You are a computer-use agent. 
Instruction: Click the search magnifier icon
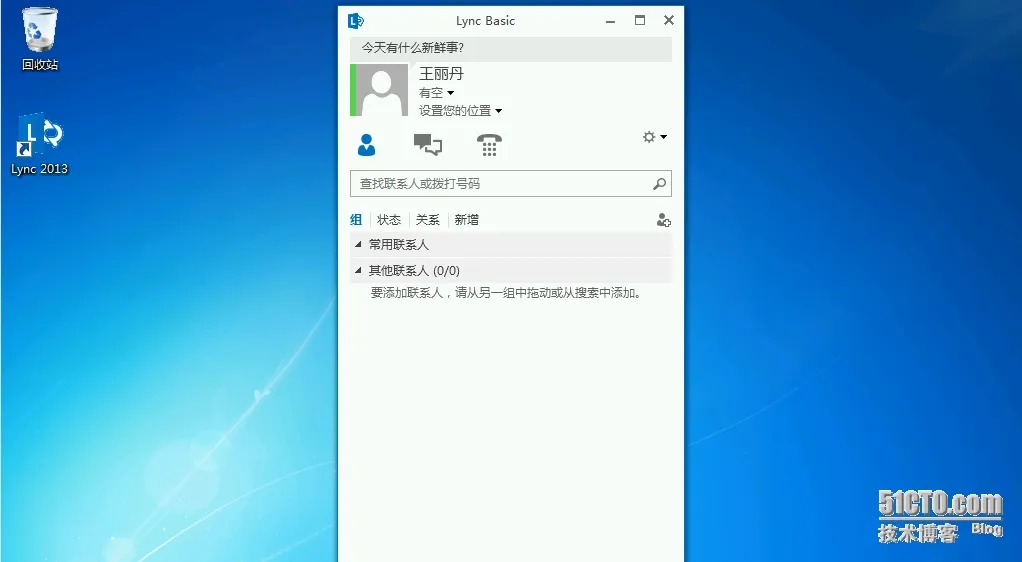(x=660, y=184)
